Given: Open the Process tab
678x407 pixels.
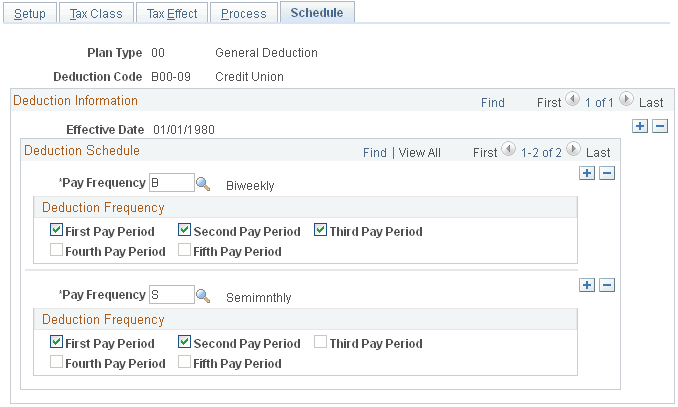Looking at the screenshot, I should pyautogui.click(x=243, y=13).
